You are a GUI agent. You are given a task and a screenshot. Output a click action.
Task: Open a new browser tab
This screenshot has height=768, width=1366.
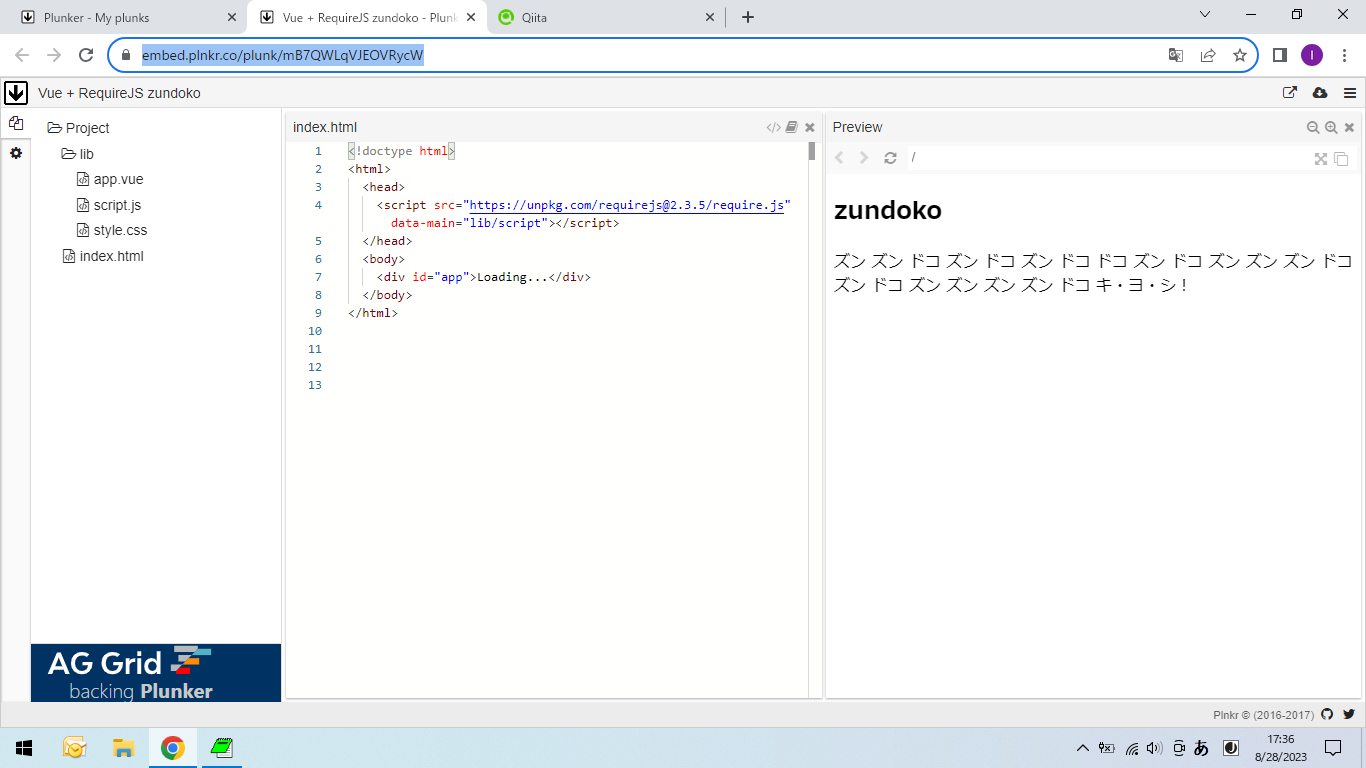pyautogui.click(x=748, y=17)
